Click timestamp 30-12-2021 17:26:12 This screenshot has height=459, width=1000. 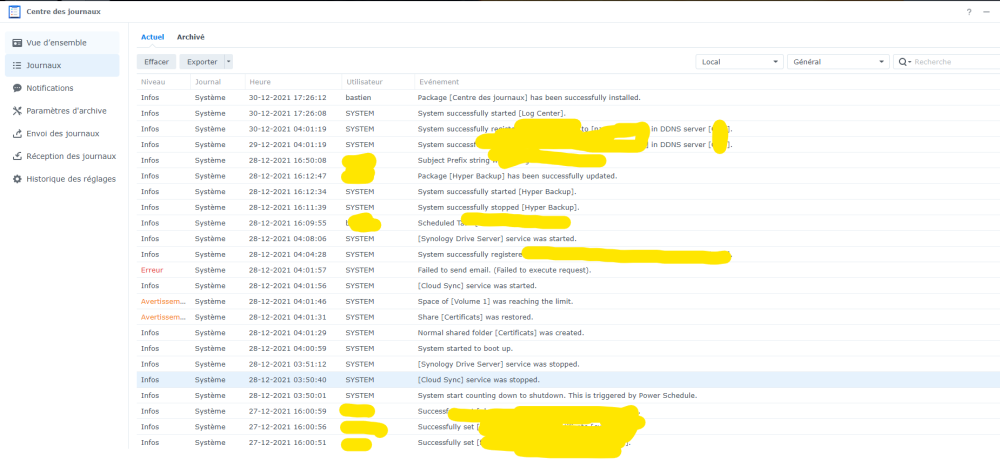tap(288, 98)
